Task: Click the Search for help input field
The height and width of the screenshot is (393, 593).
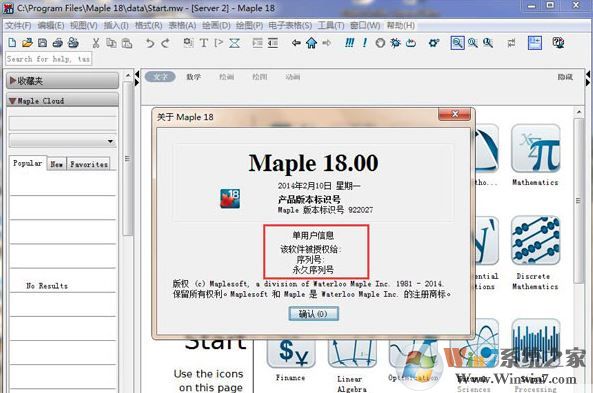Action: (48, 59)
